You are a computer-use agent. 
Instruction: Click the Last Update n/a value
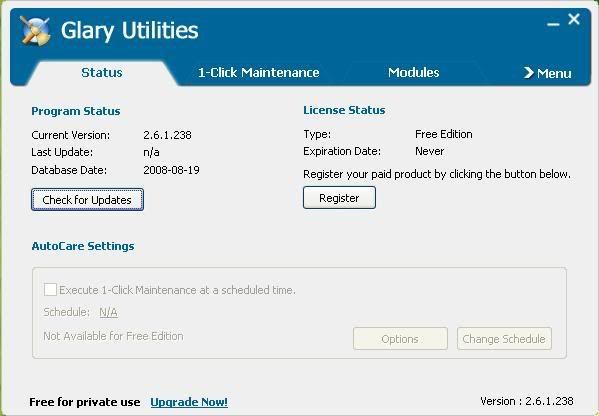pos(151,152)
